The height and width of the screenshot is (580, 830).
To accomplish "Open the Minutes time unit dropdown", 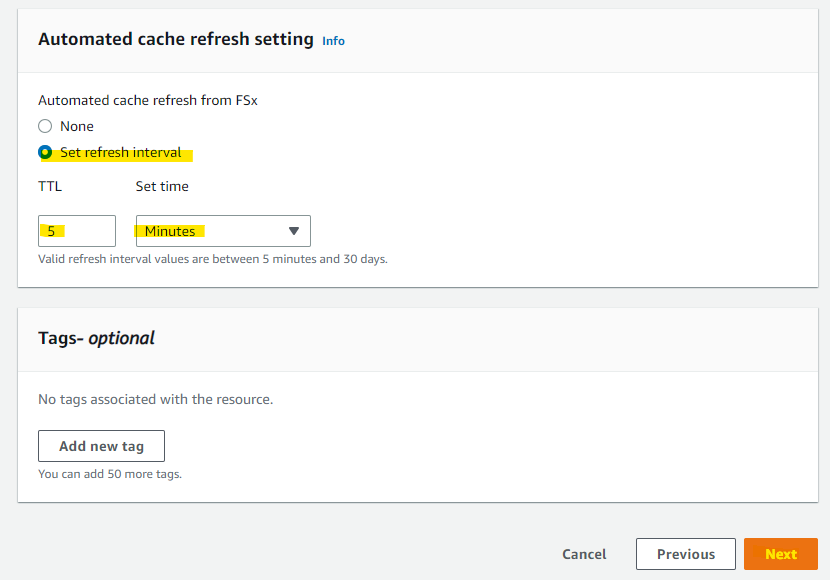I will 222,231.
